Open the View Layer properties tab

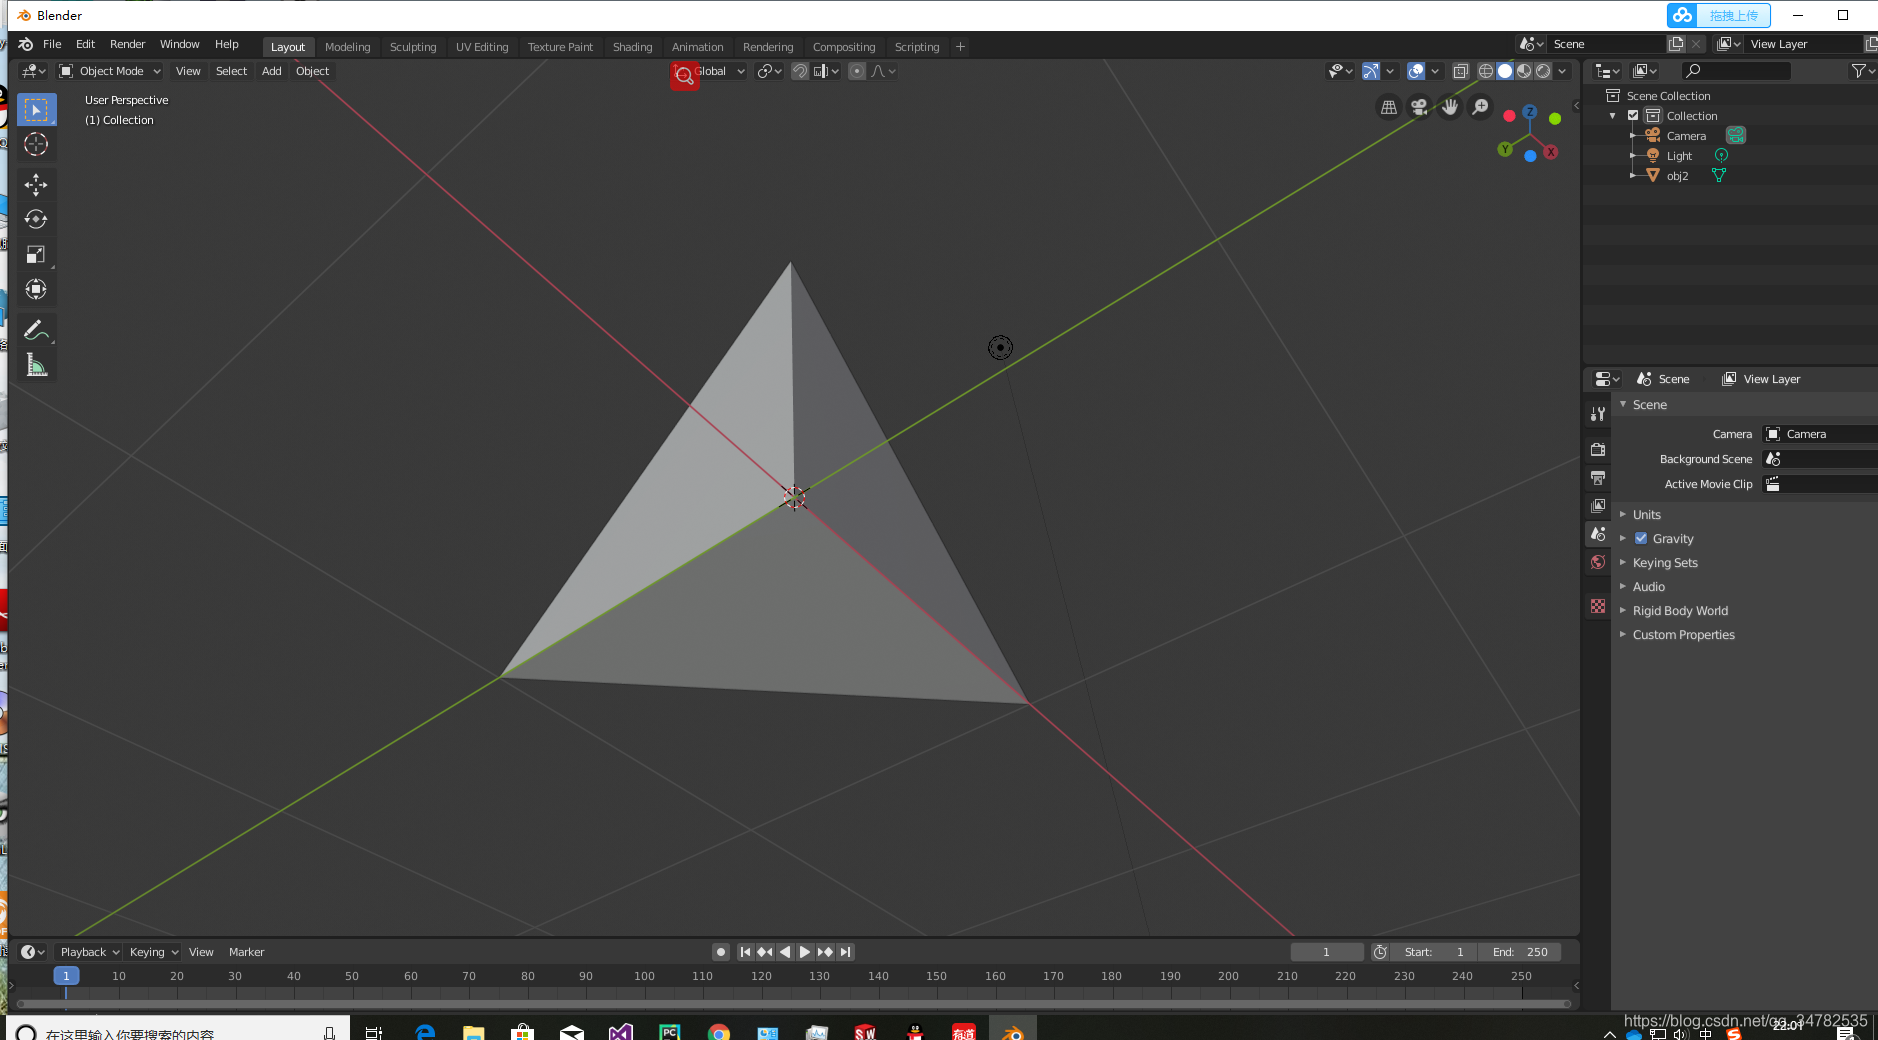1598,505
